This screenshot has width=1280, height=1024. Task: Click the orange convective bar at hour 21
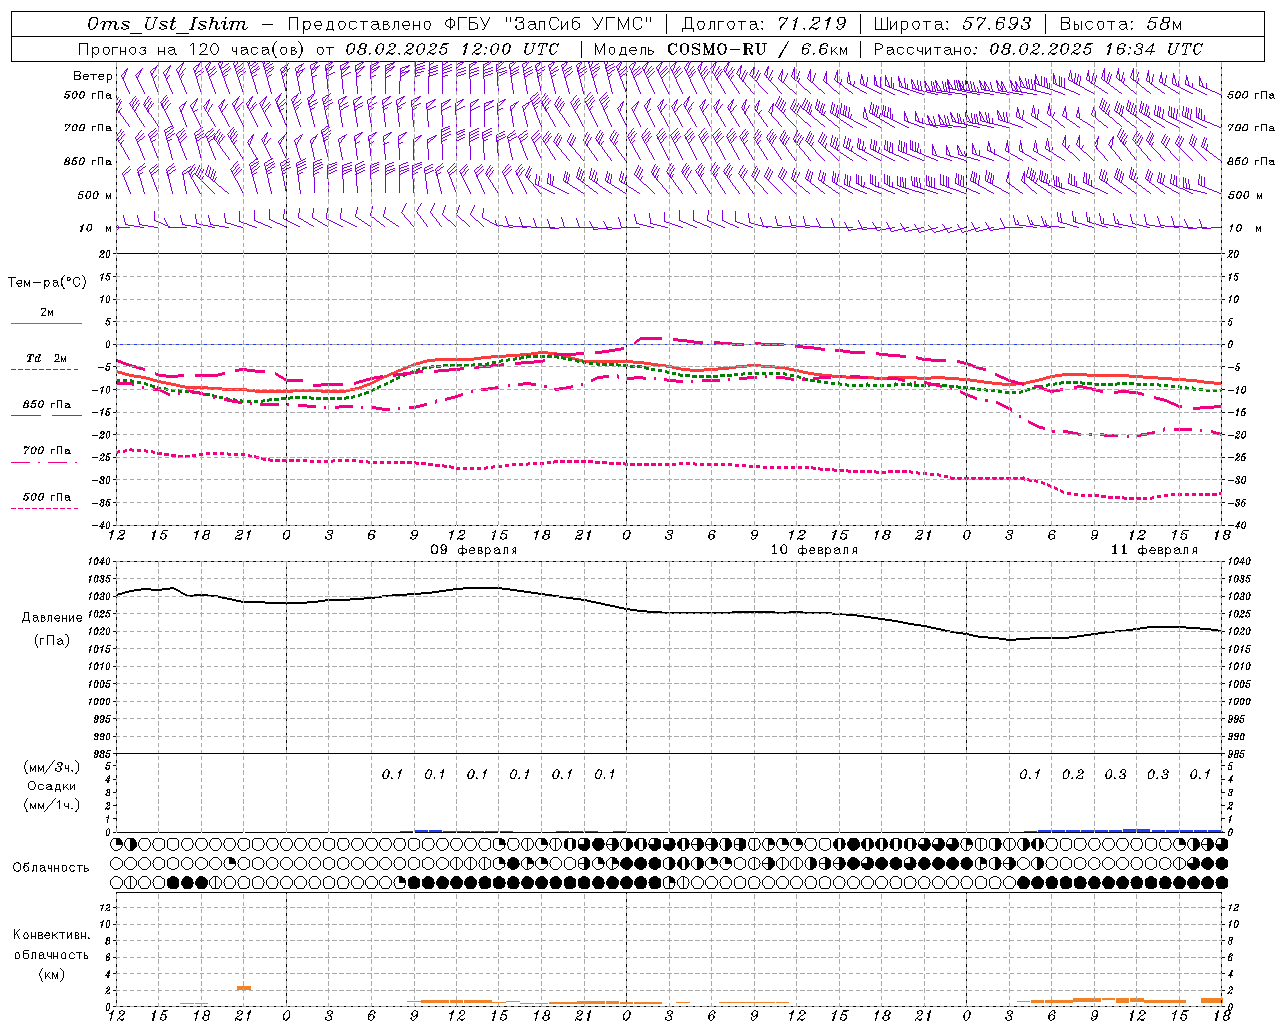(x=244, y=988)
